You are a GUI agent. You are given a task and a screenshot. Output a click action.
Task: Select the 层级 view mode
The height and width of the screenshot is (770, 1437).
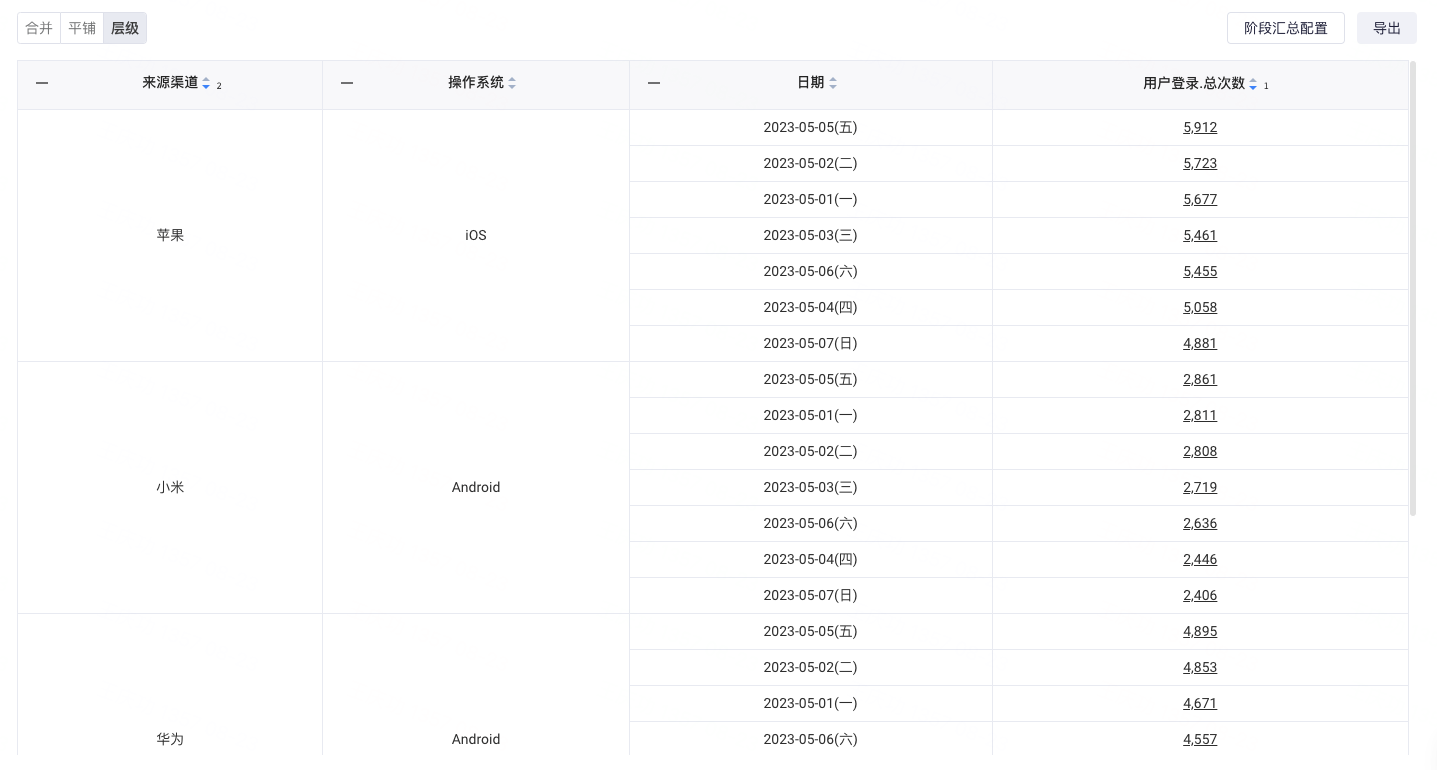tap(125, 28)
